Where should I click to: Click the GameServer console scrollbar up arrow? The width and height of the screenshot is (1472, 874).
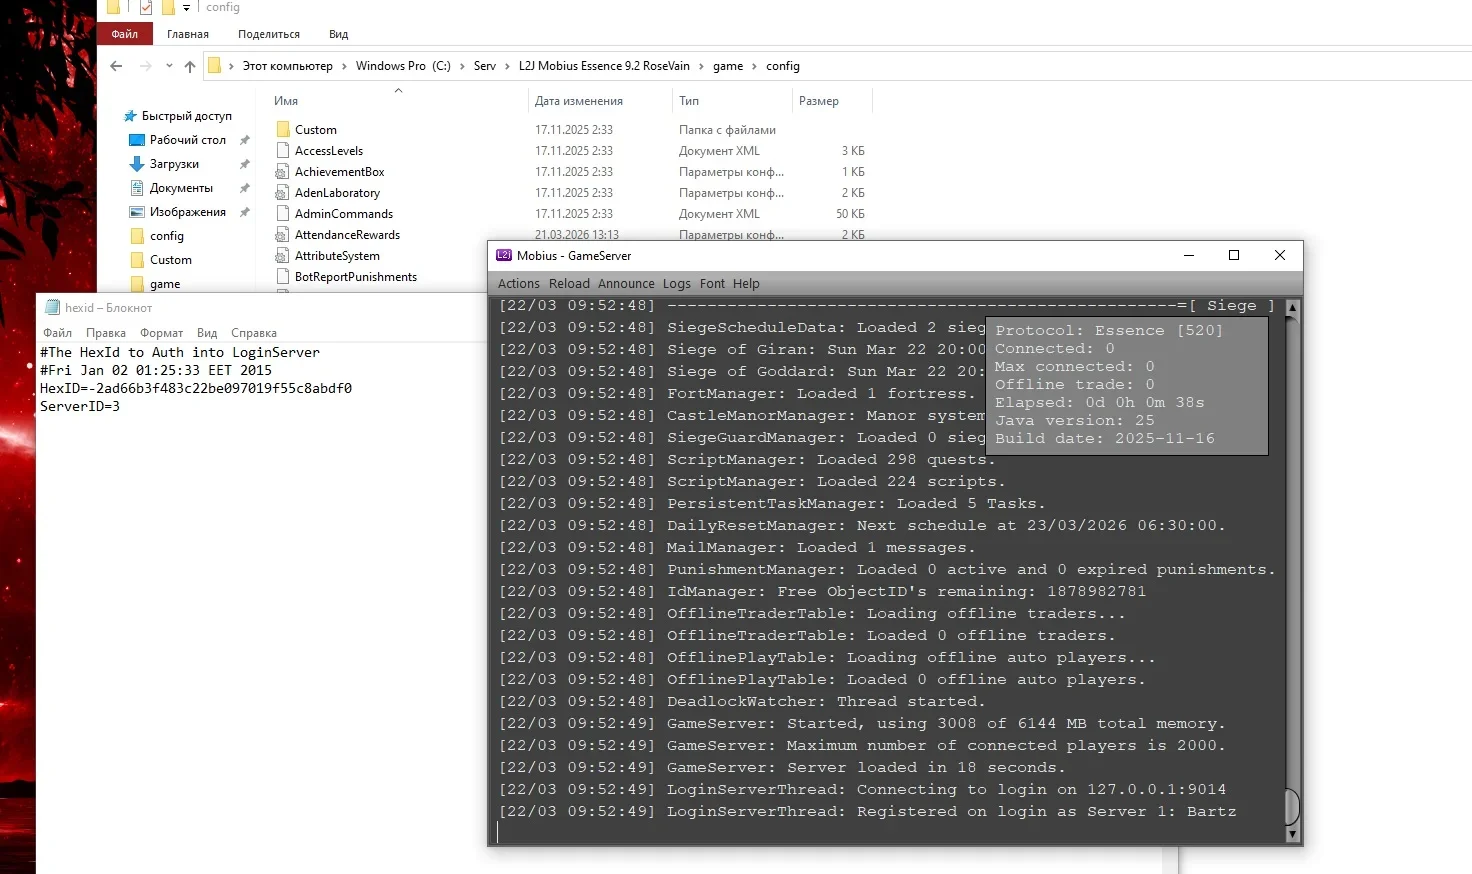[1292, 307]
